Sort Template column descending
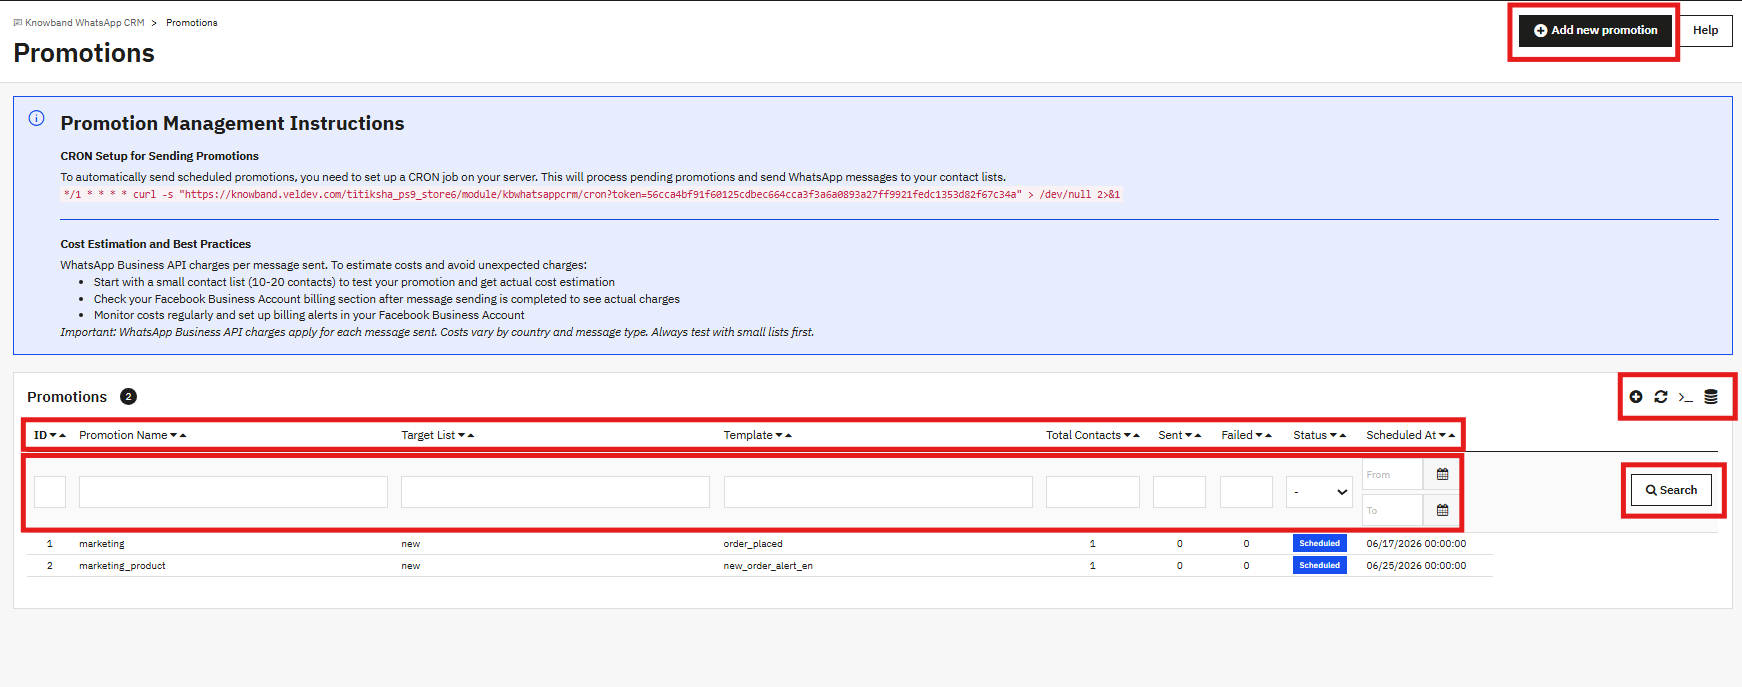The image size is (1742, 687). [779, 435]
